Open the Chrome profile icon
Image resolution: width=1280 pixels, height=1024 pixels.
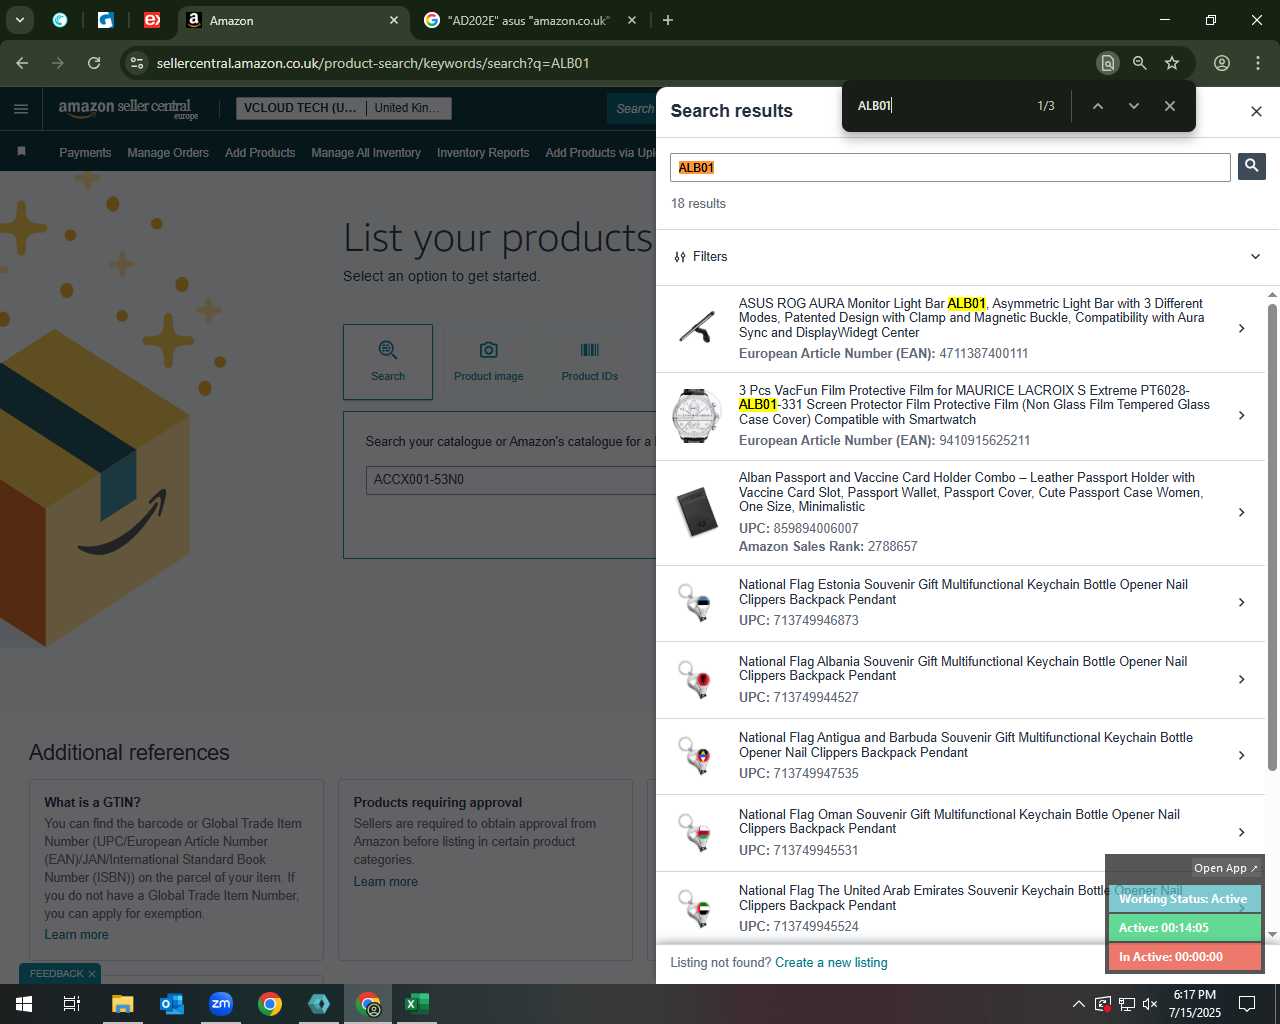[1222, 63]
